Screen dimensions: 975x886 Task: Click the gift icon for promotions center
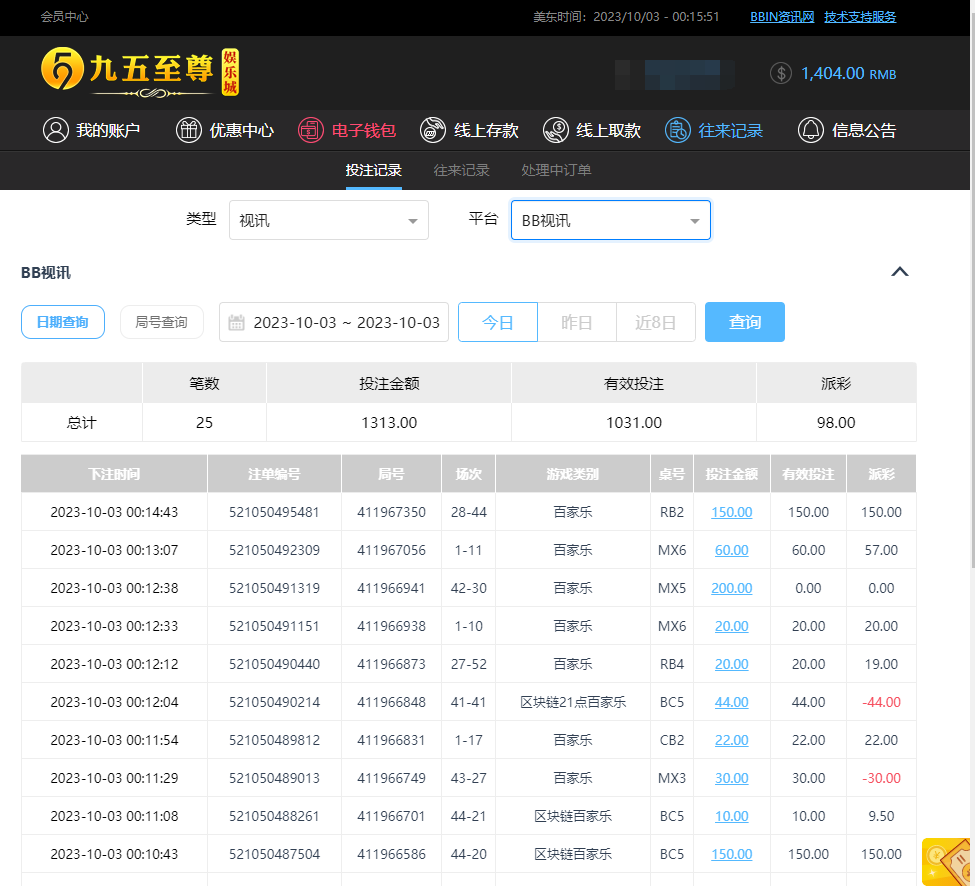(x=188, y=130)
